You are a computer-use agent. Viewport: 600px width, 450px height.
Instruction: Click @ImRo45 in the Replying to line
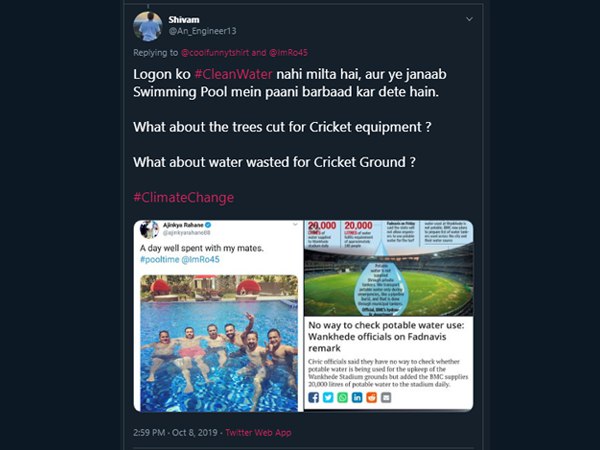point(292,52)
